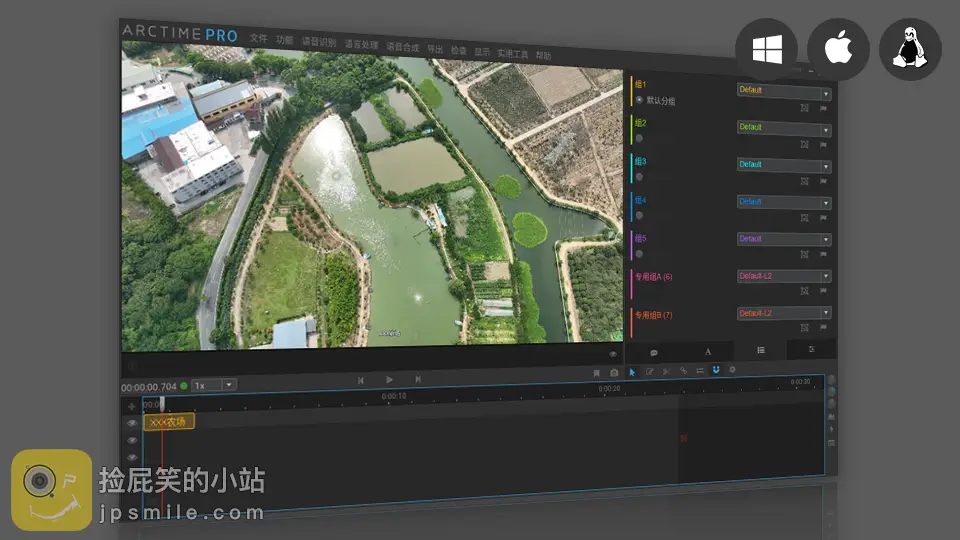960x540 pixels.
Task: Select the 组4 group radio button
Action: pos(639,215)
